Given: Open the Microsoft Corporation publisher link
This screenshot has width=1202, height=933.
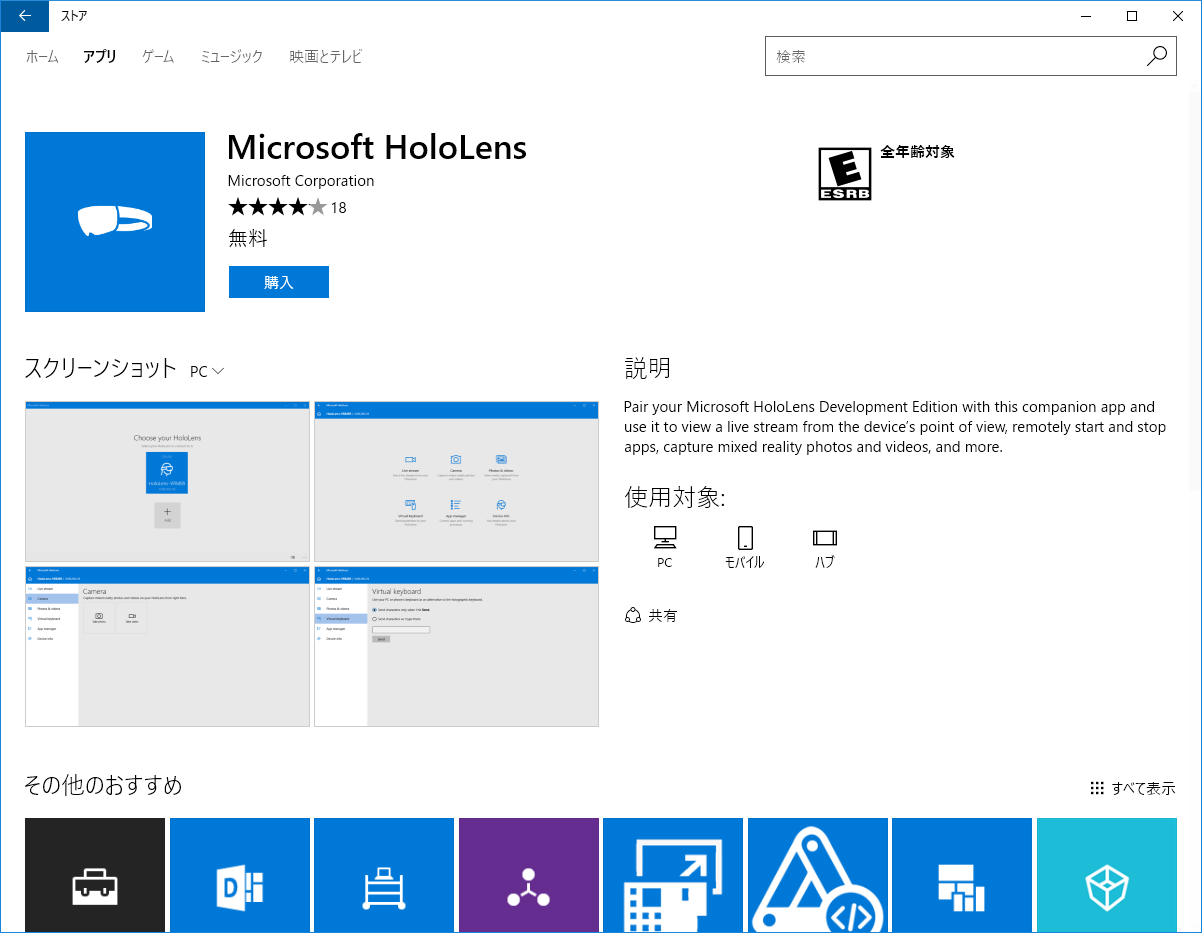Looking at the screenshot, I should pos(301,181).
